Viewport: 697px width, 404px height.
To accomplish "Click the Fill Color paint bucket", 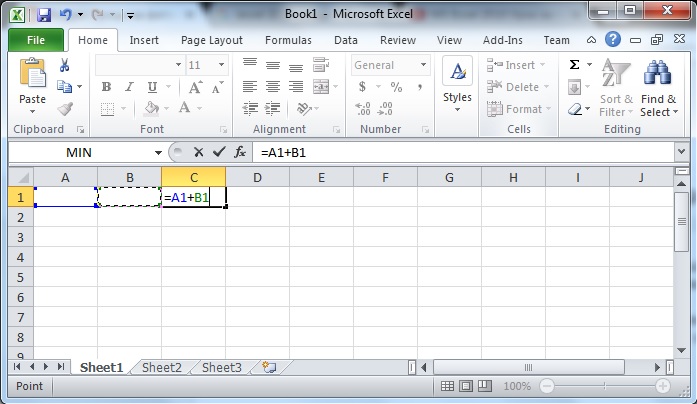I will coord(152,108).
